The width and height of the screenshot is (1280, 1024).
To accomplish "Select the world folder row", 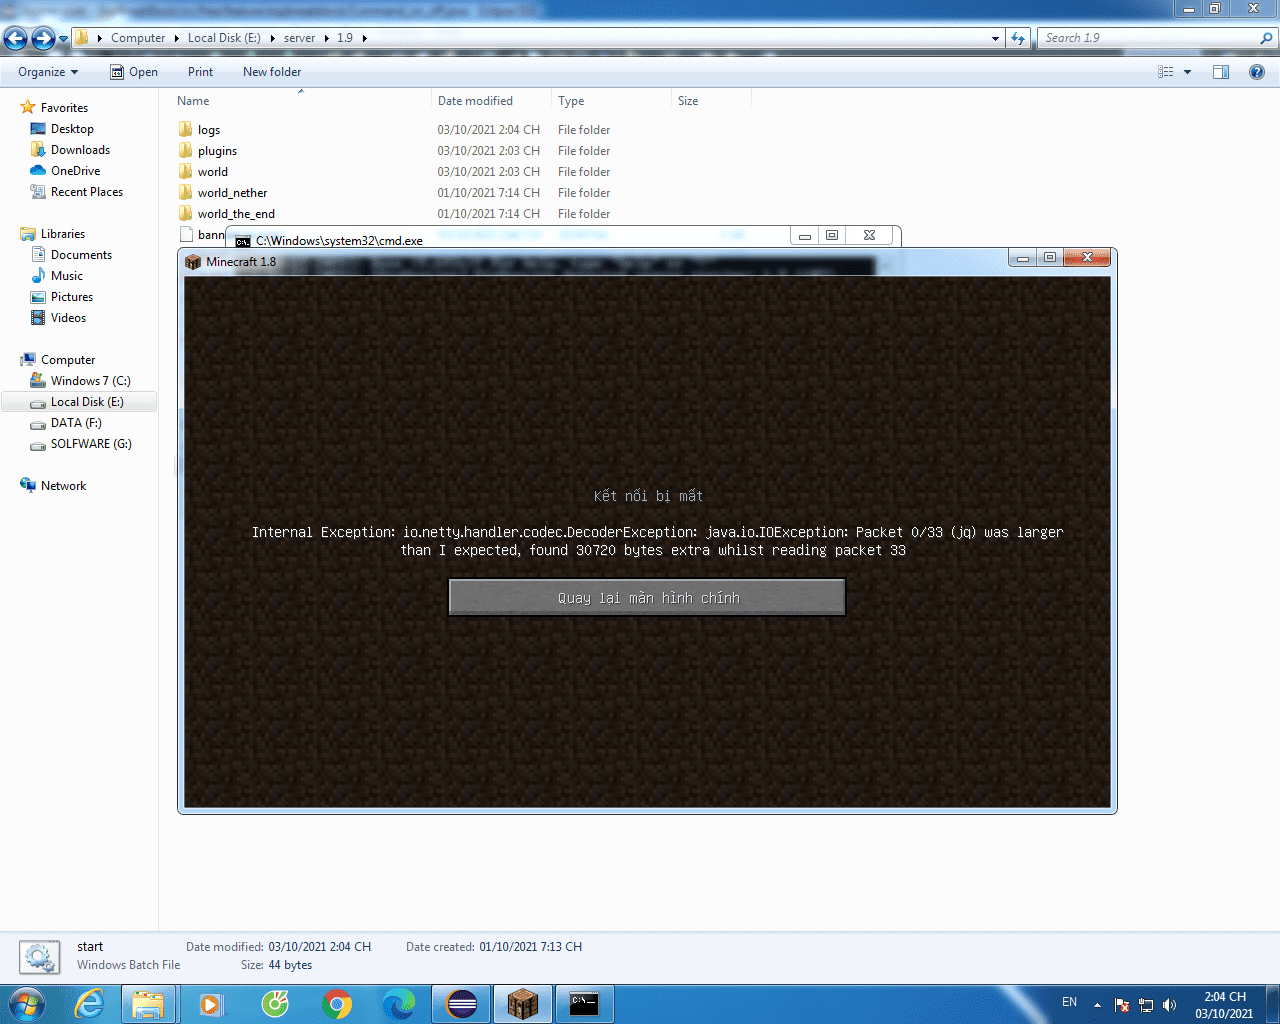I will [x=213, y=172].
